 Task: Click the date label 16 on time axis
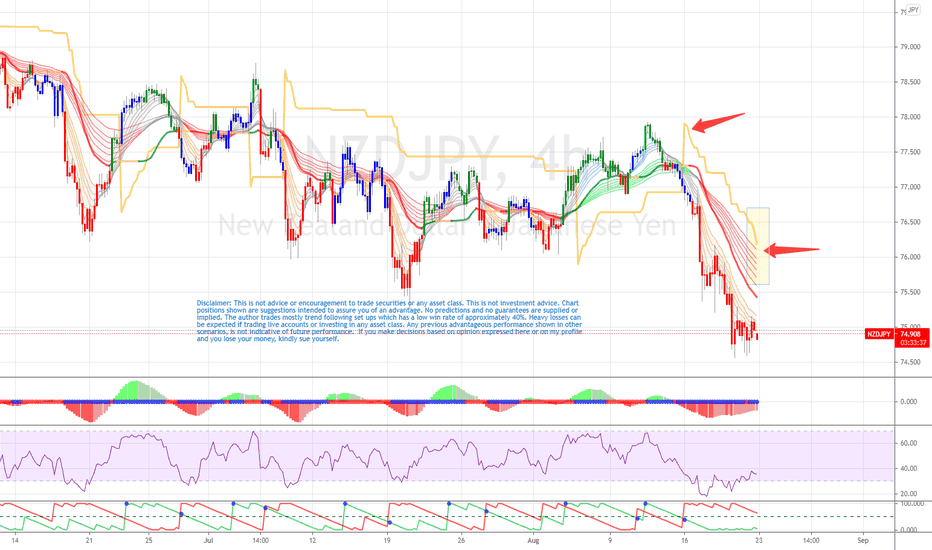(x=685, y=540)
